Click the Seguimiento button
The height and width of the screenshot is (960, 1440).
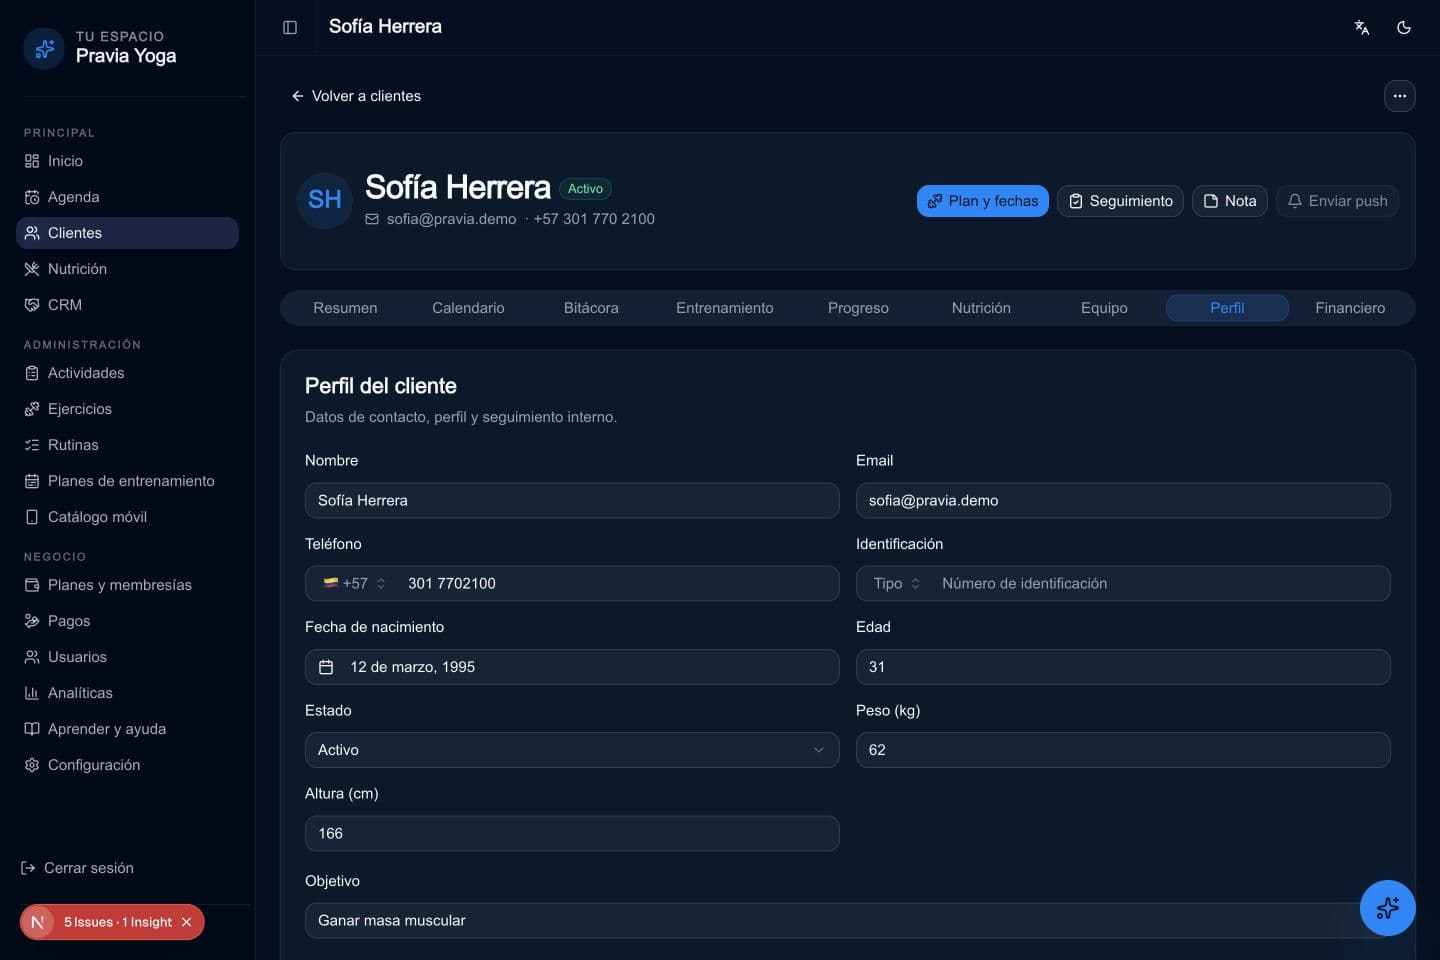(1120, 201)
